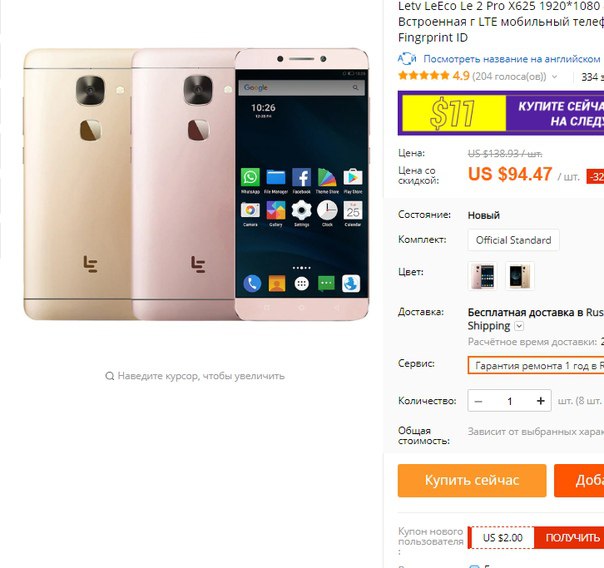Select the rose gold phone color swatch
Screen dimensions: 604x568
(x=482, y=276)
